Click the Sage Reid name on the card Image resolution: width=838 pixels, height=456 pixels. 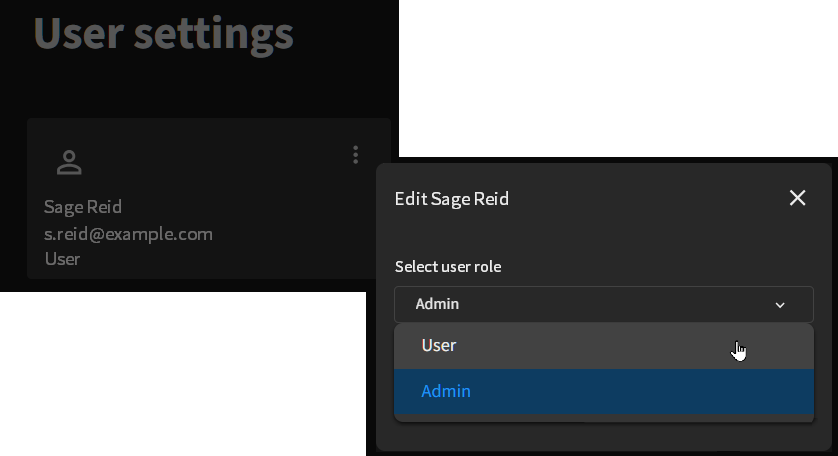point(83,207)
